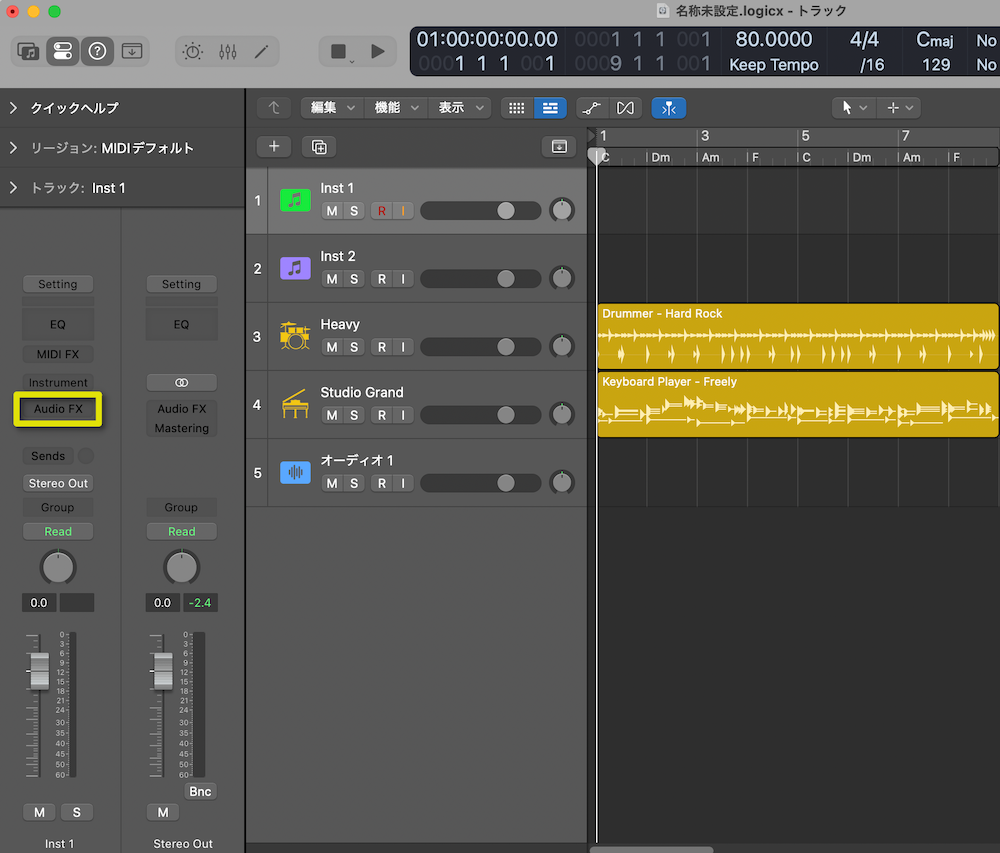Click the highlighted Audio FX slot on Inst 1

pos(58,409)
